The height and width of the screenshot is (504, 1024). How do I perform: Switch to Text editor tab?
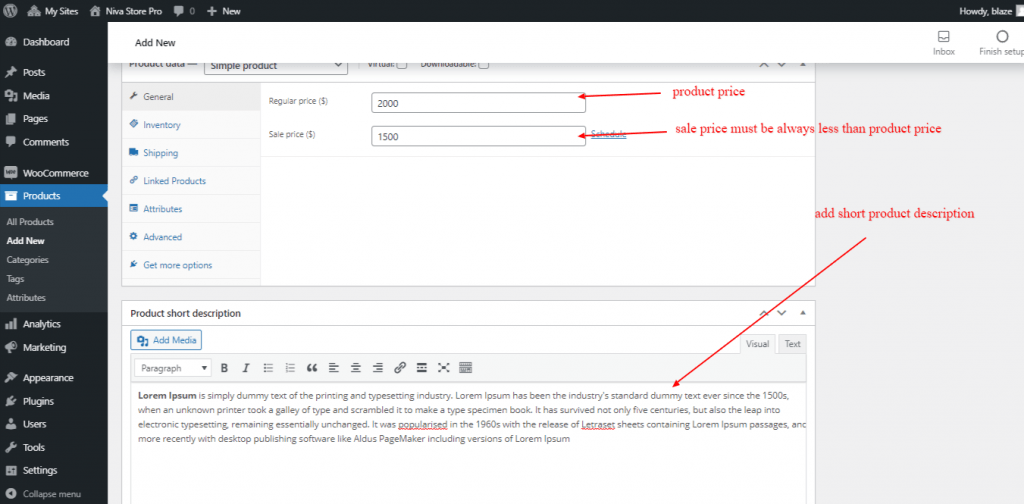(x=792, y=344)
